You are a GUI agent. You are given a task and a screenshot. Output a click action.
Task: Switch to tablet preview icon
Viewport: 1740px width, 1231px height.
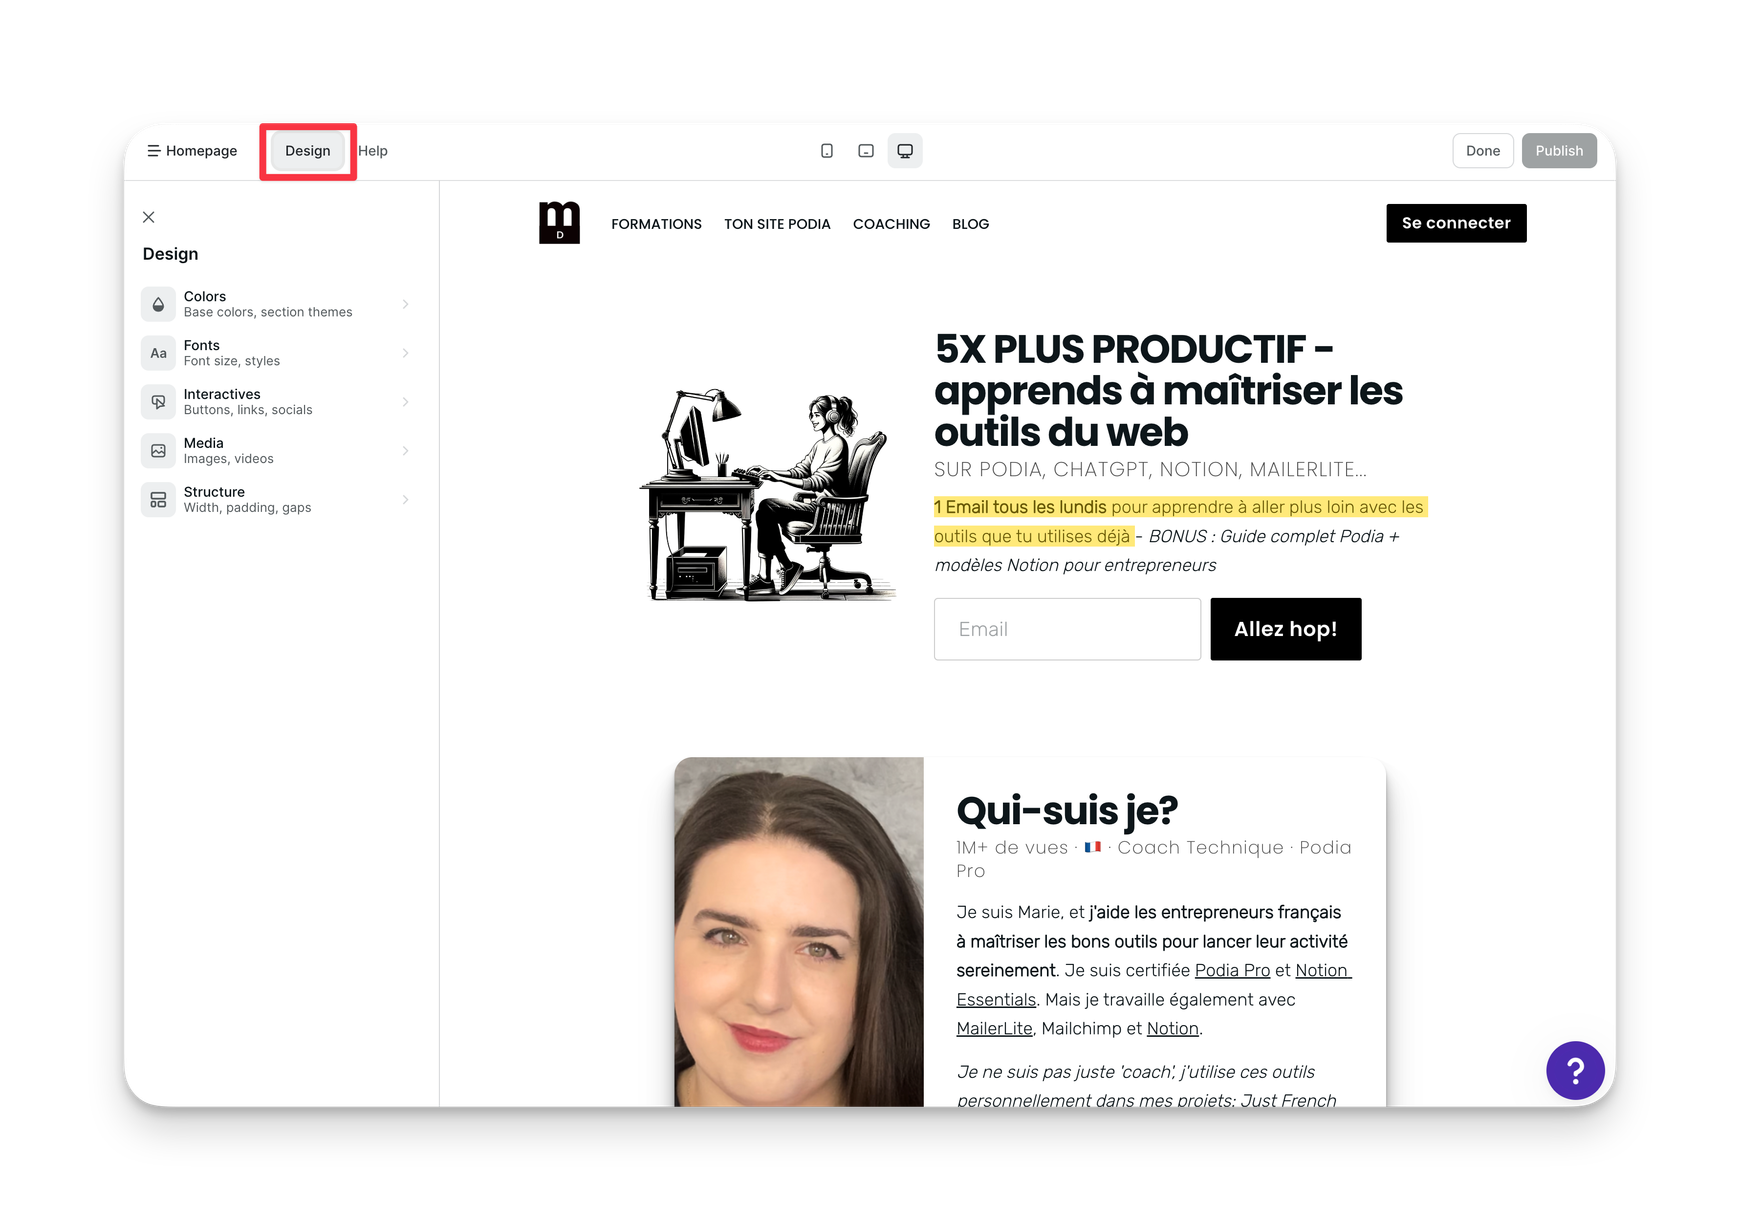coord(866,151)
